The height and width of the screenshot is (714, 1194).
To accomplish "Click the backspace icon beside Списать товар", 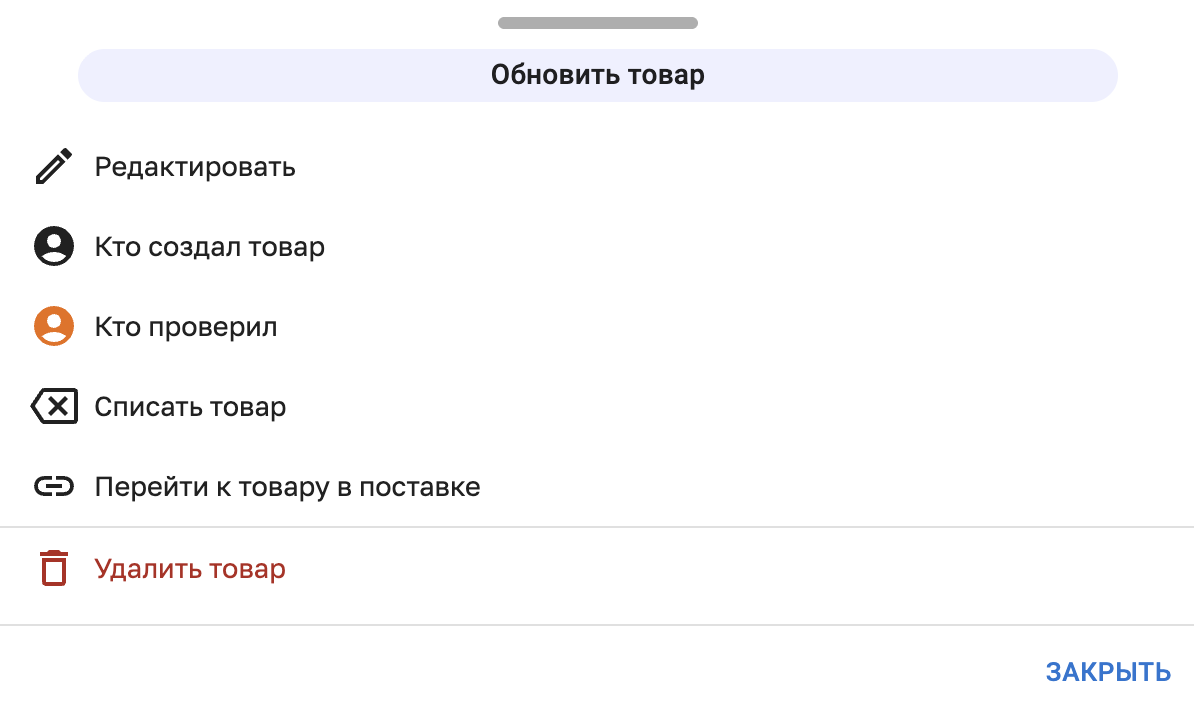I will tap(55, 406).
